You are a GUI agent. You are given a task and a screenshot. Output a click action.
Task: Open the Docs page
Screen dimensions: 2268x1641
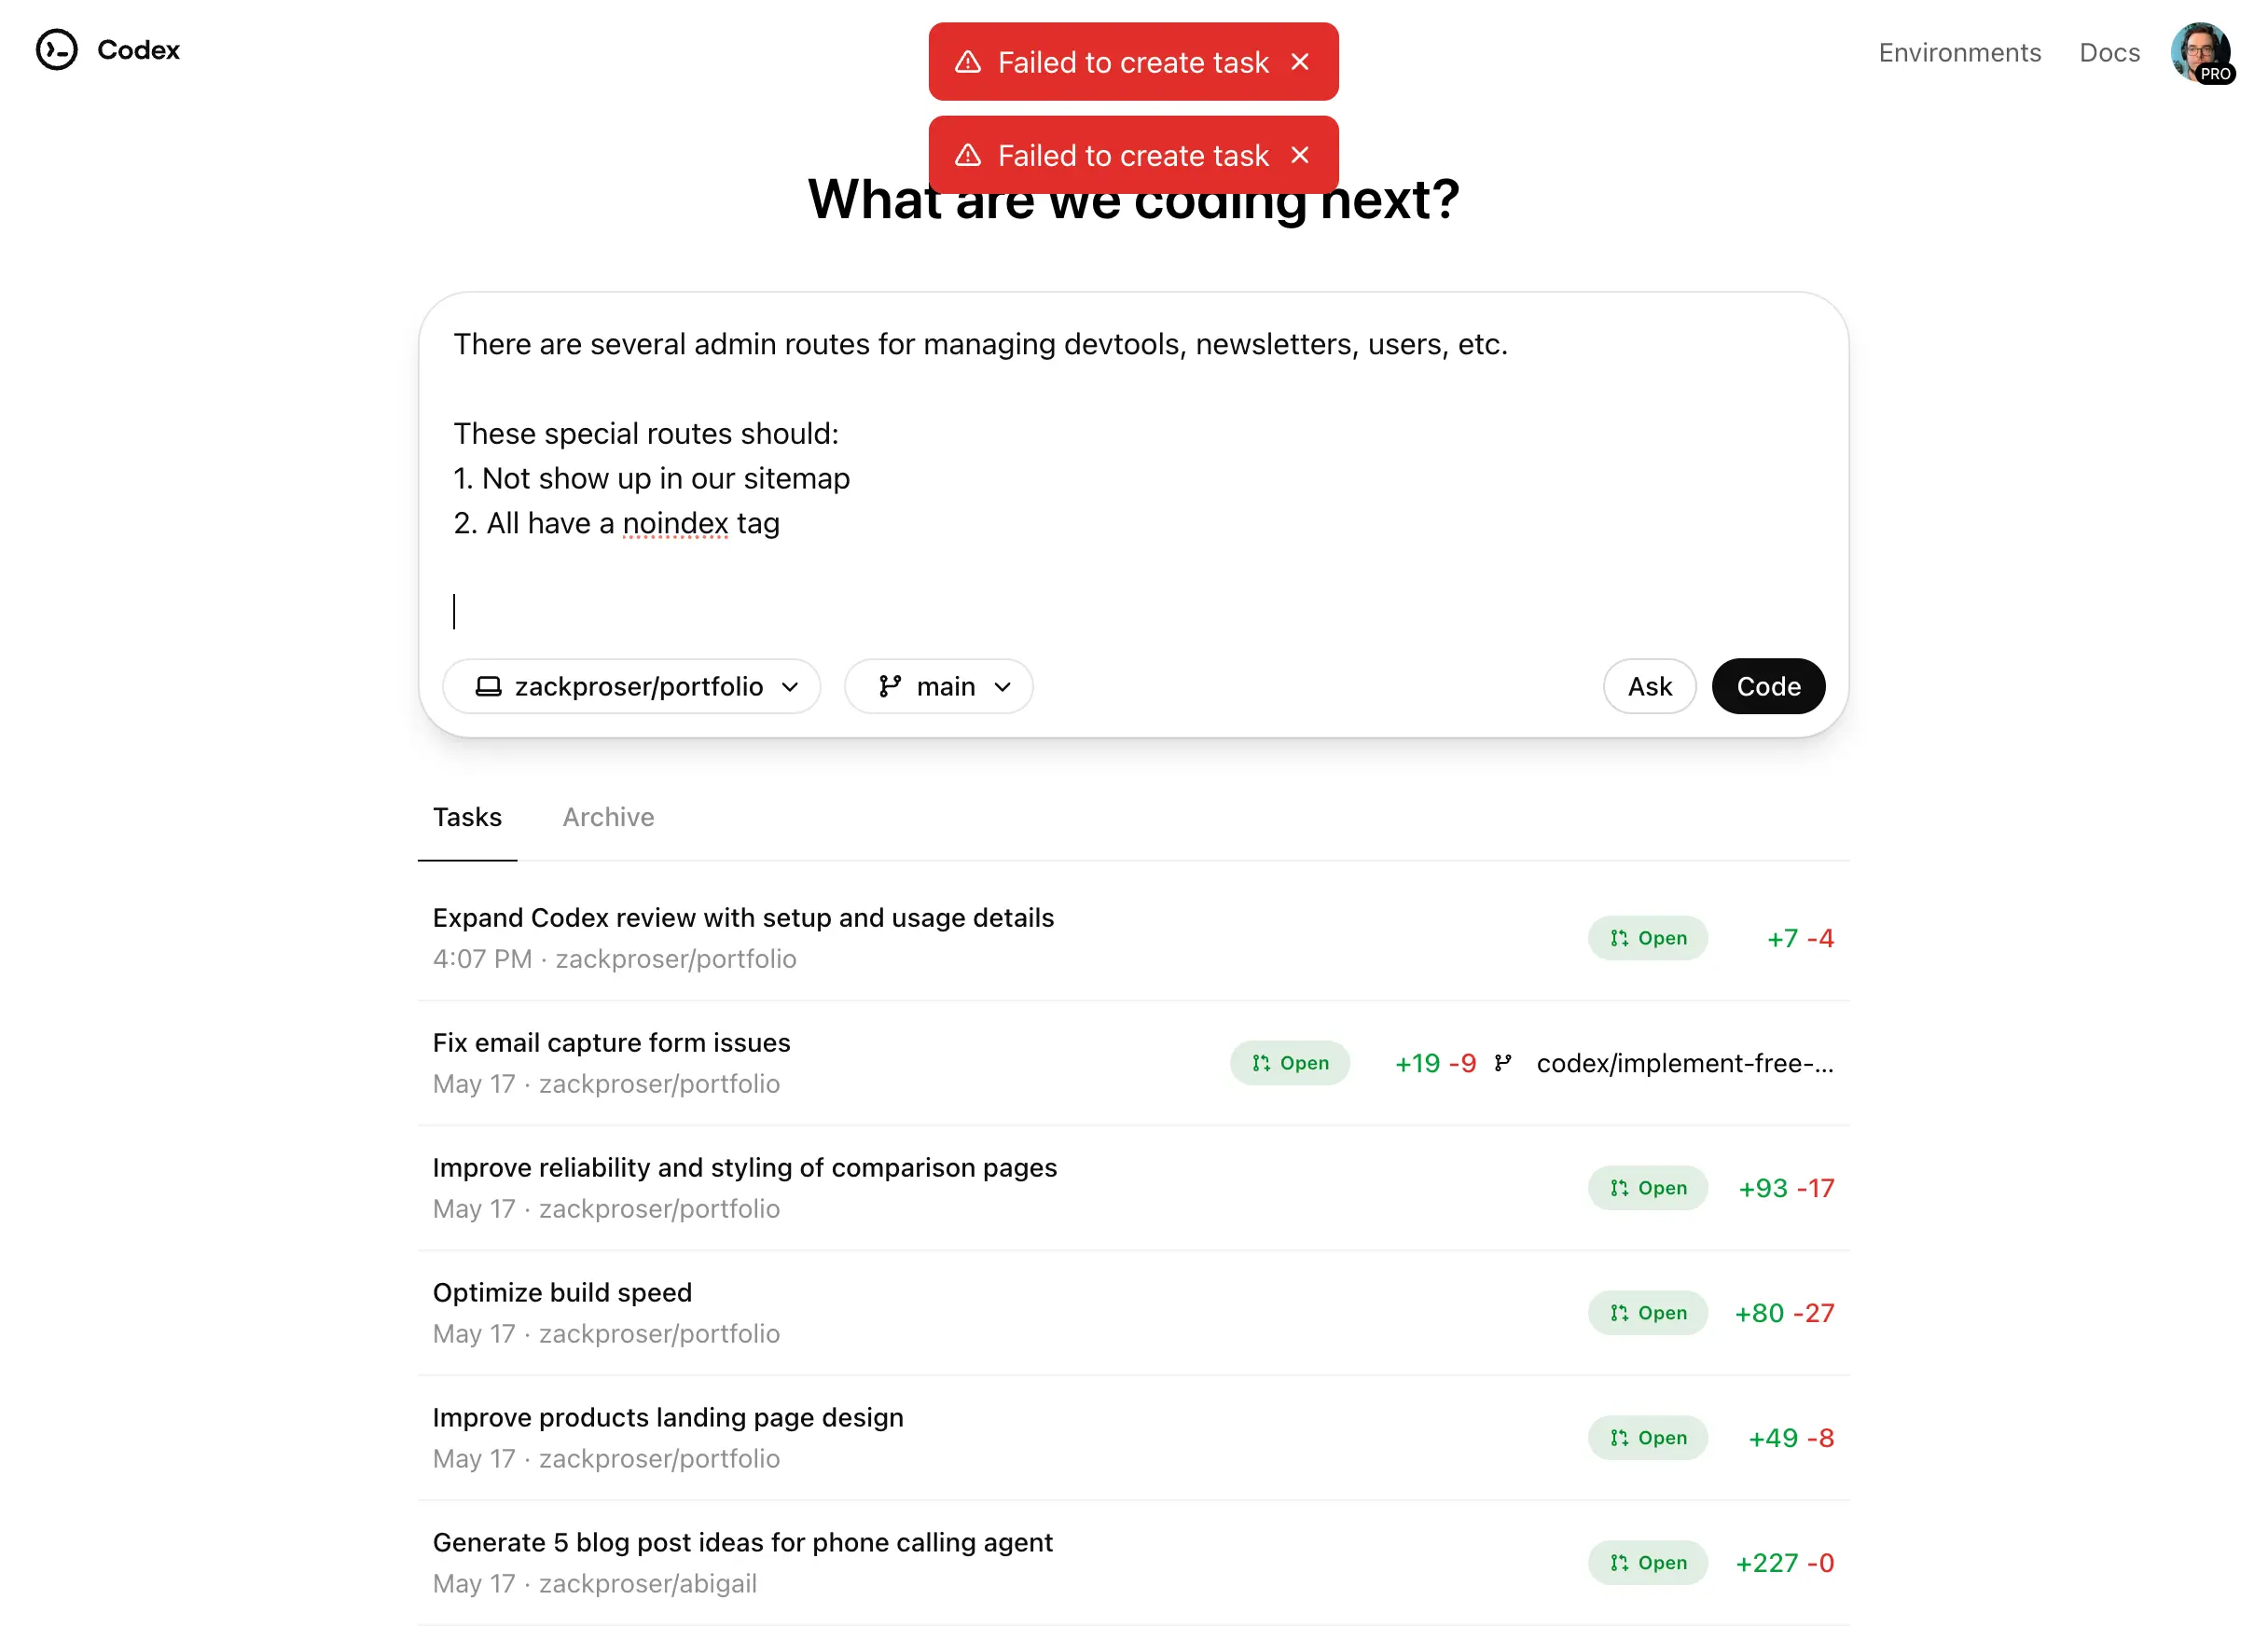(2109, 52)
